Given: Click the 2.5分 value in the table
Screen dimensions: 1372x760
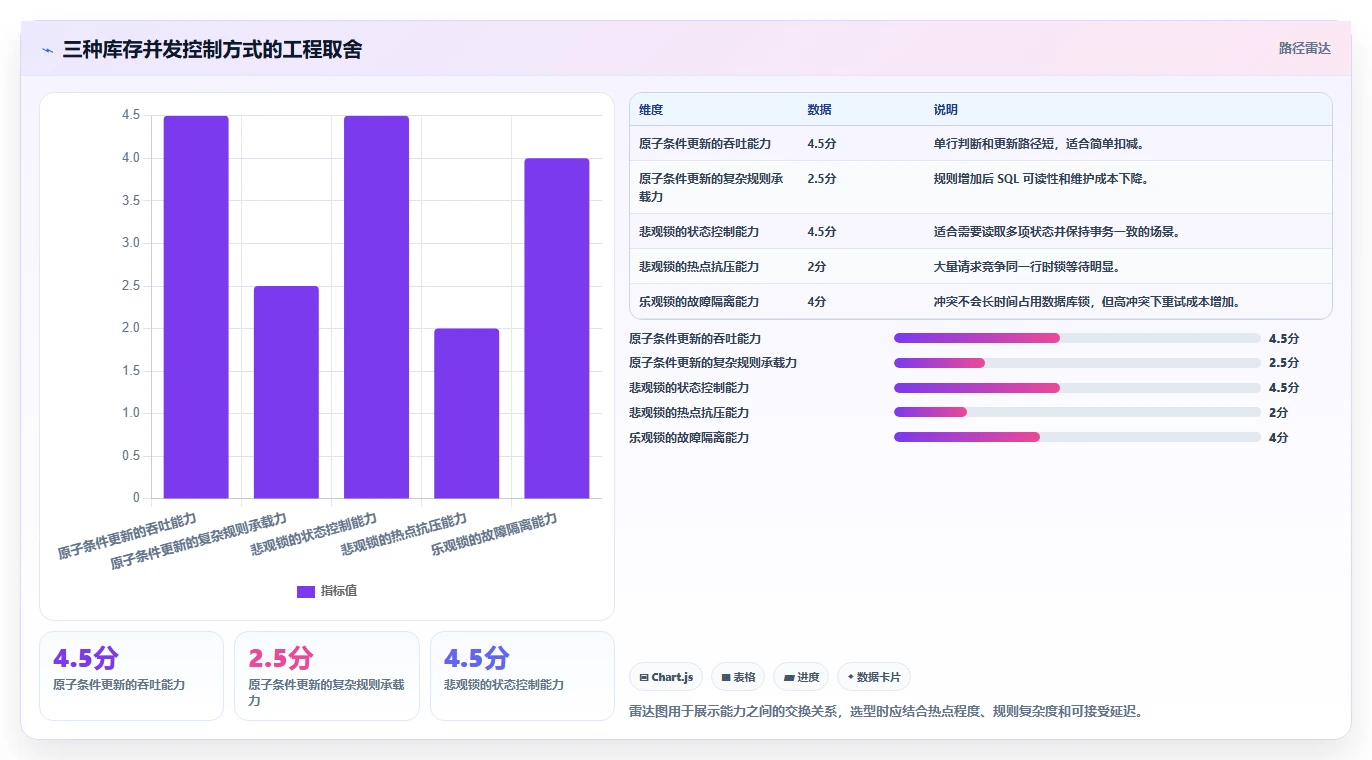Looking at the screenshot, I should pyautogui.click(x=822, y=179).
